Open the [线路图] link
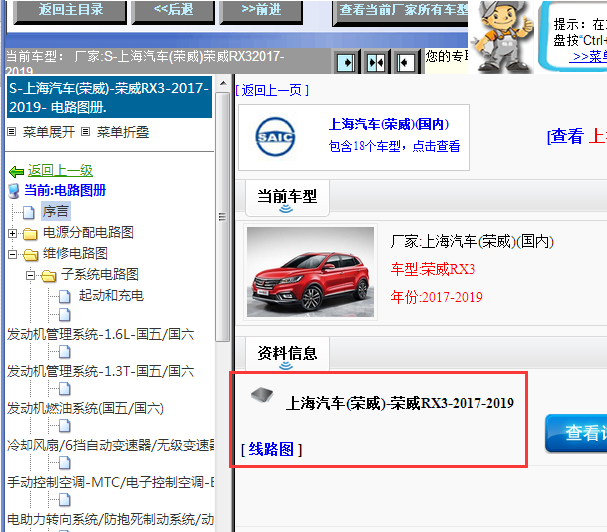 (271, 449)
